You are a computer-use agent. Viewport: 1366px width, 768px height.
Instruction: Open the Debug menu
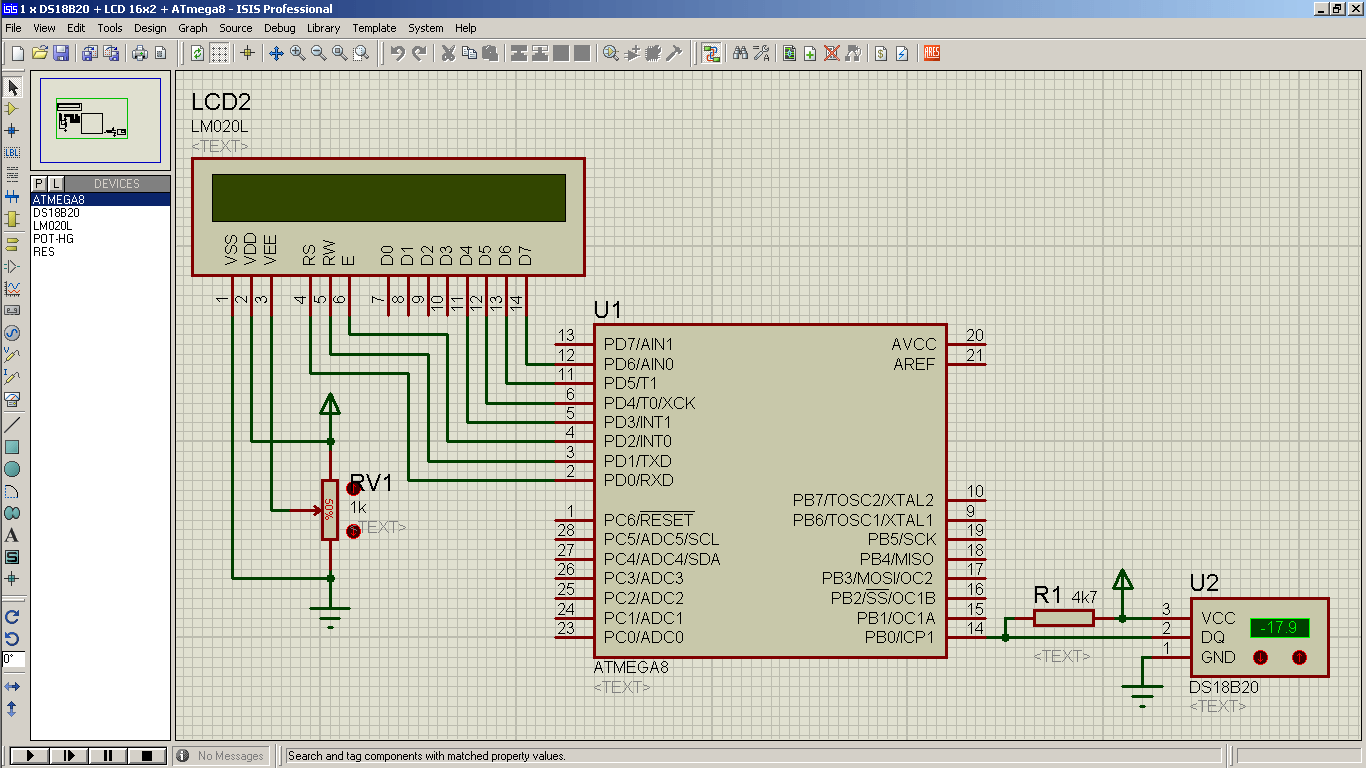[x=280, y=28]
